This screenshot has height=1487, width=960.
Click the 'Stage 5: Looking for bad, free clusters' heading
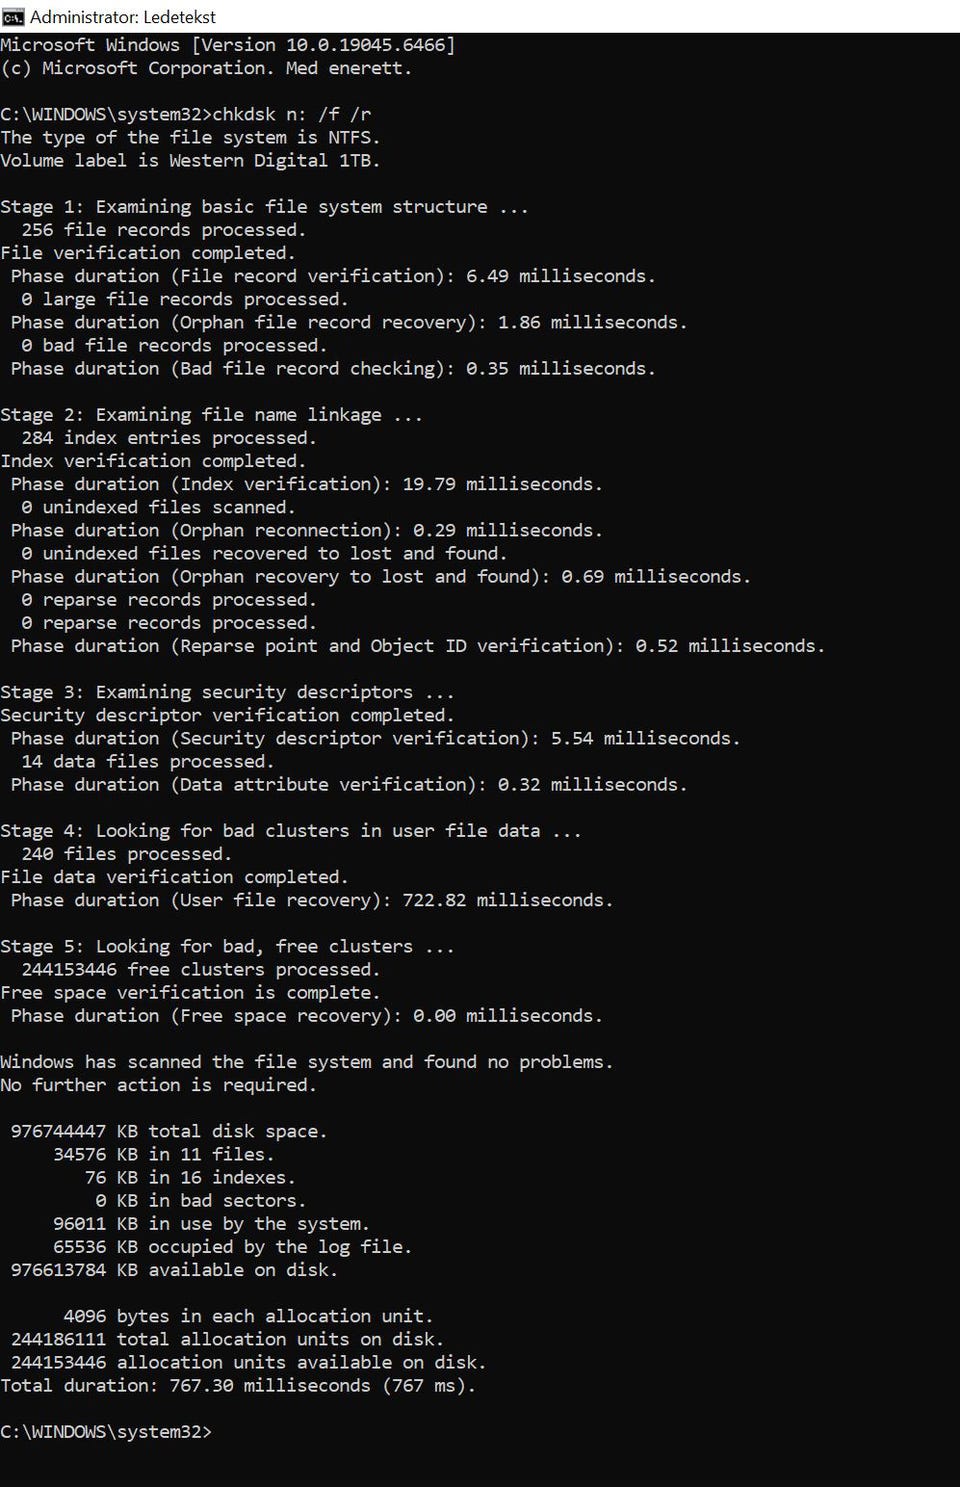[x=227, y=946]
